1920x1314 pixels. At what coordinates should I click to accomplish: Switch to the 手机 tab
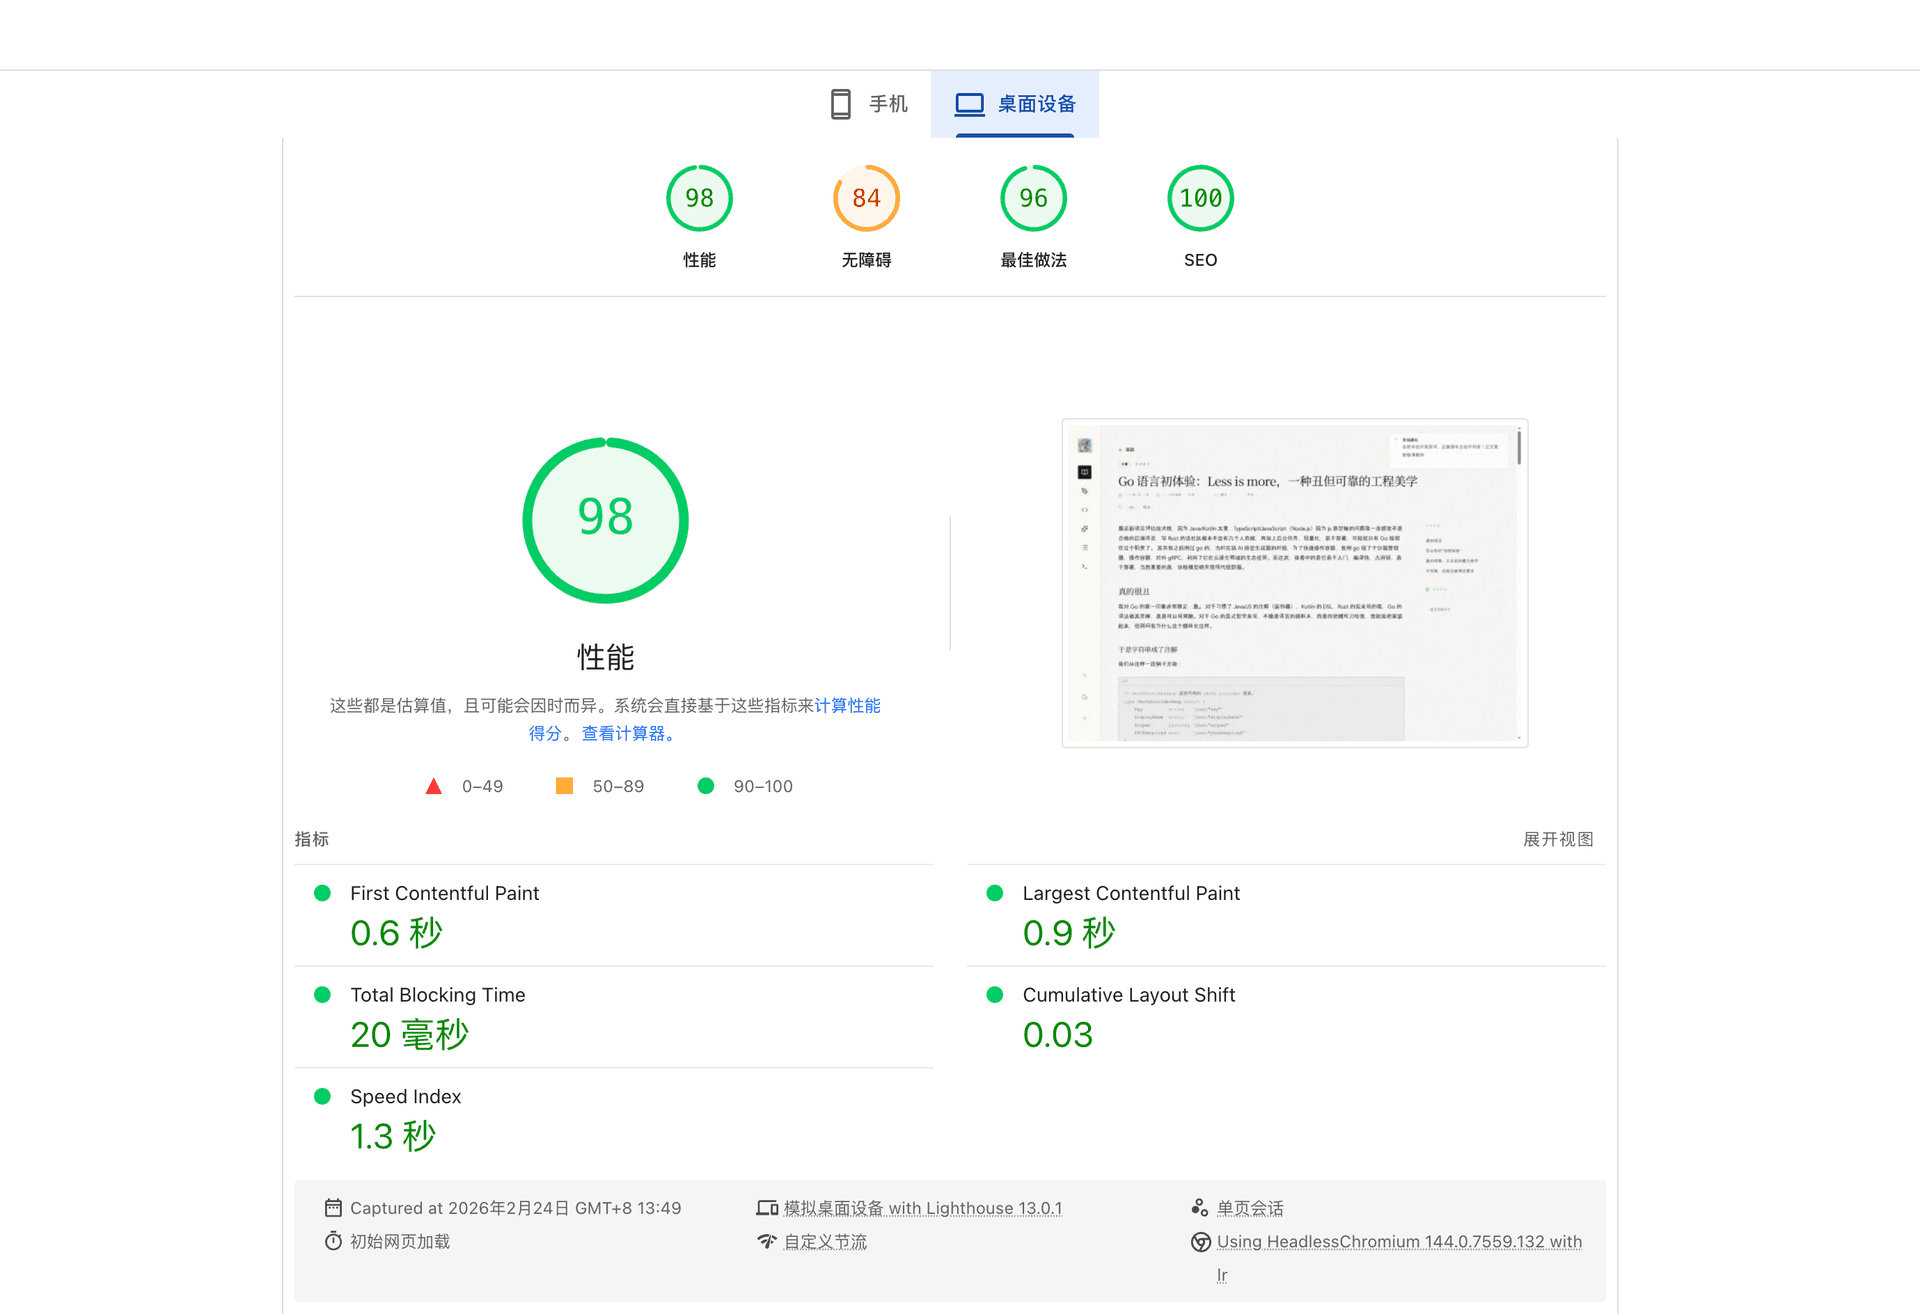[x=887, y=104]
